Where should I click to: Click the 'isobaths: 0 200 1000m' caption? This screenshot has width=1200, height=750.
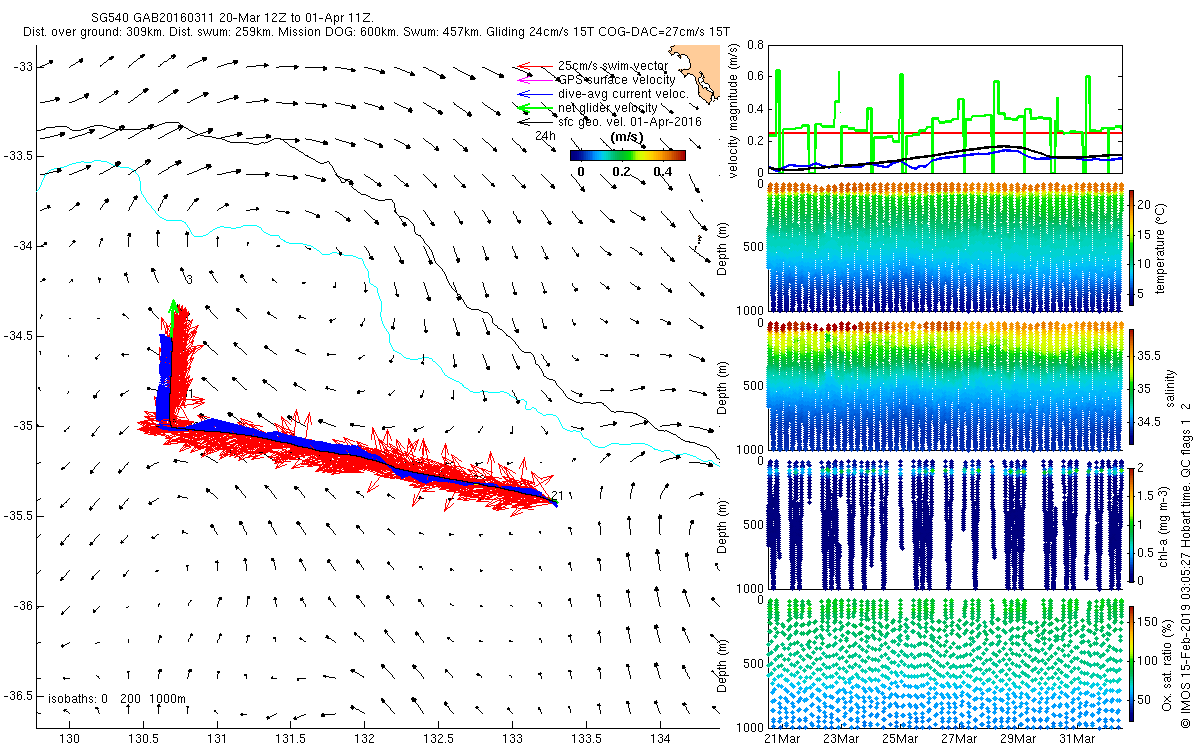pos(117,698)
